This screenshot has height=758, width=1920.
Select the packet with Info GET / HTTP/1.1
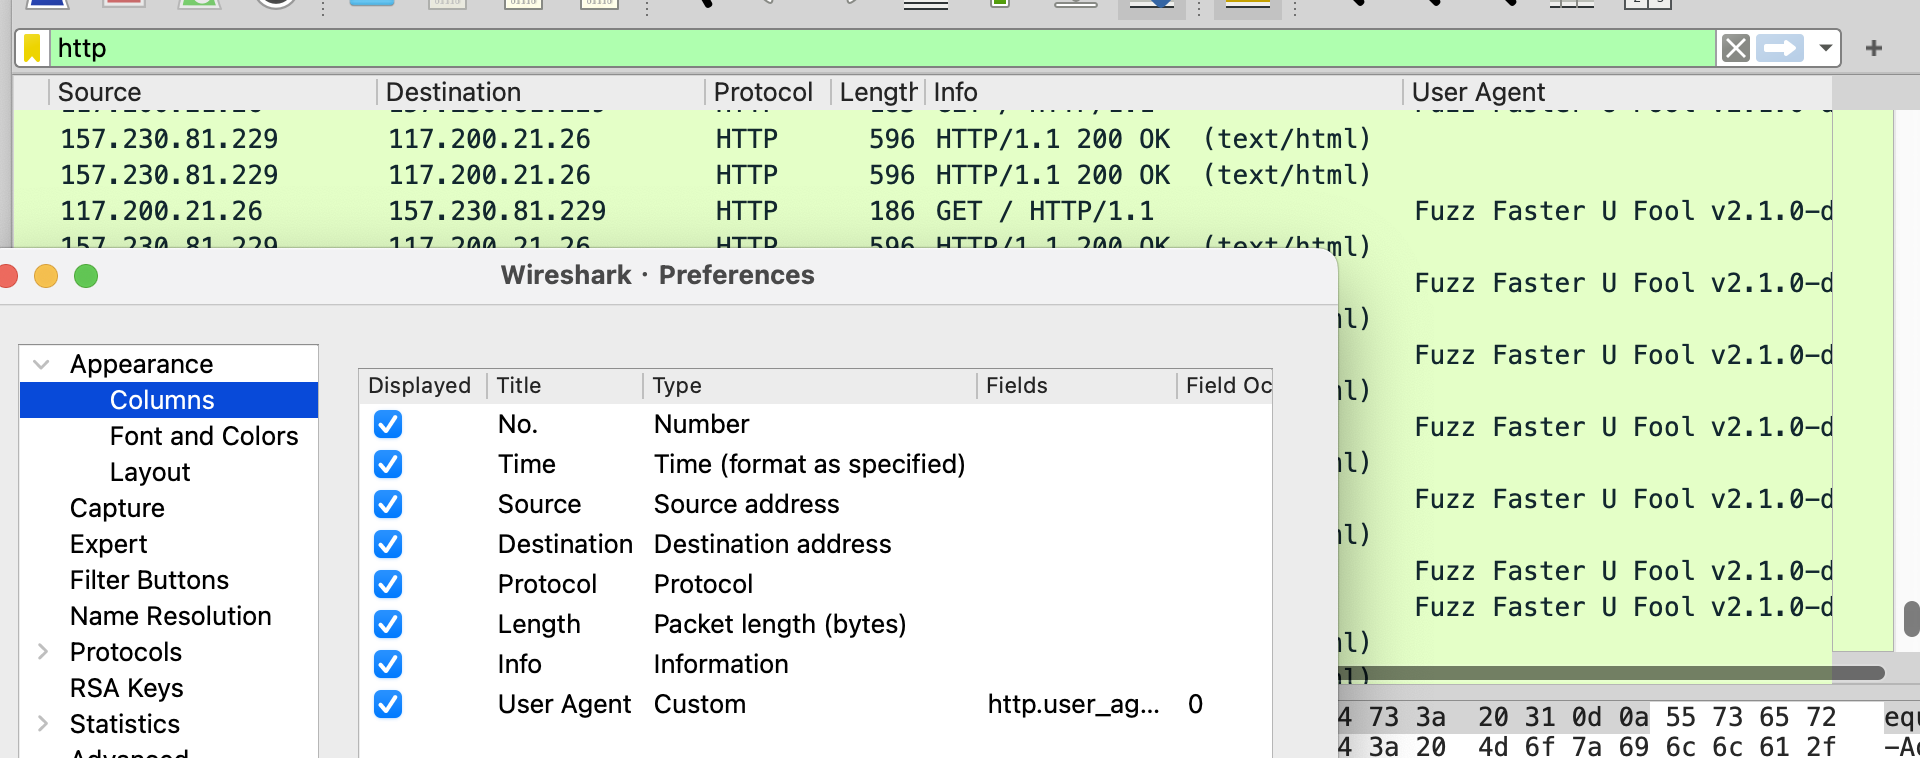[1044, 211]
